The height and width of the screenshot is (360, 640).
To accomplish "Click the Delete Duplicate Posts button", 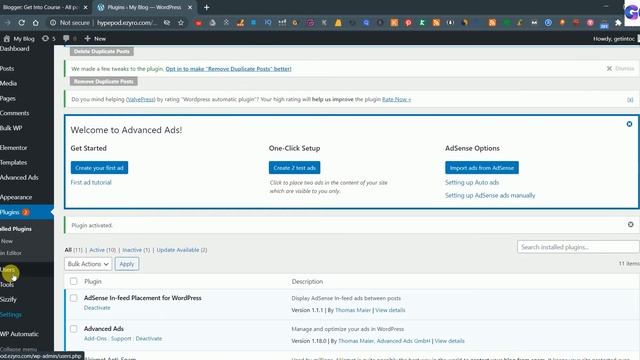I will coord(102,51).
